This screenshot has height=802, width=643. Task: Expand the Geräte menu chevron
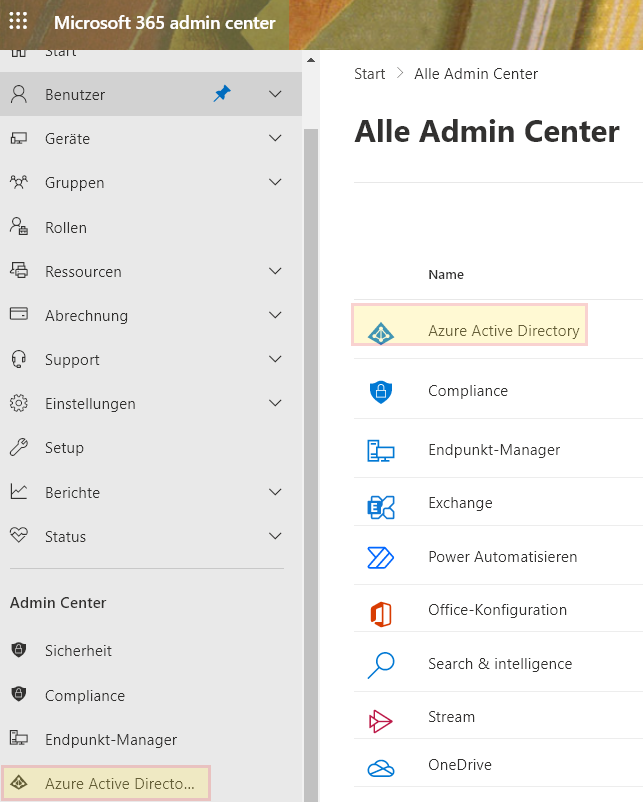coord(275,138)
